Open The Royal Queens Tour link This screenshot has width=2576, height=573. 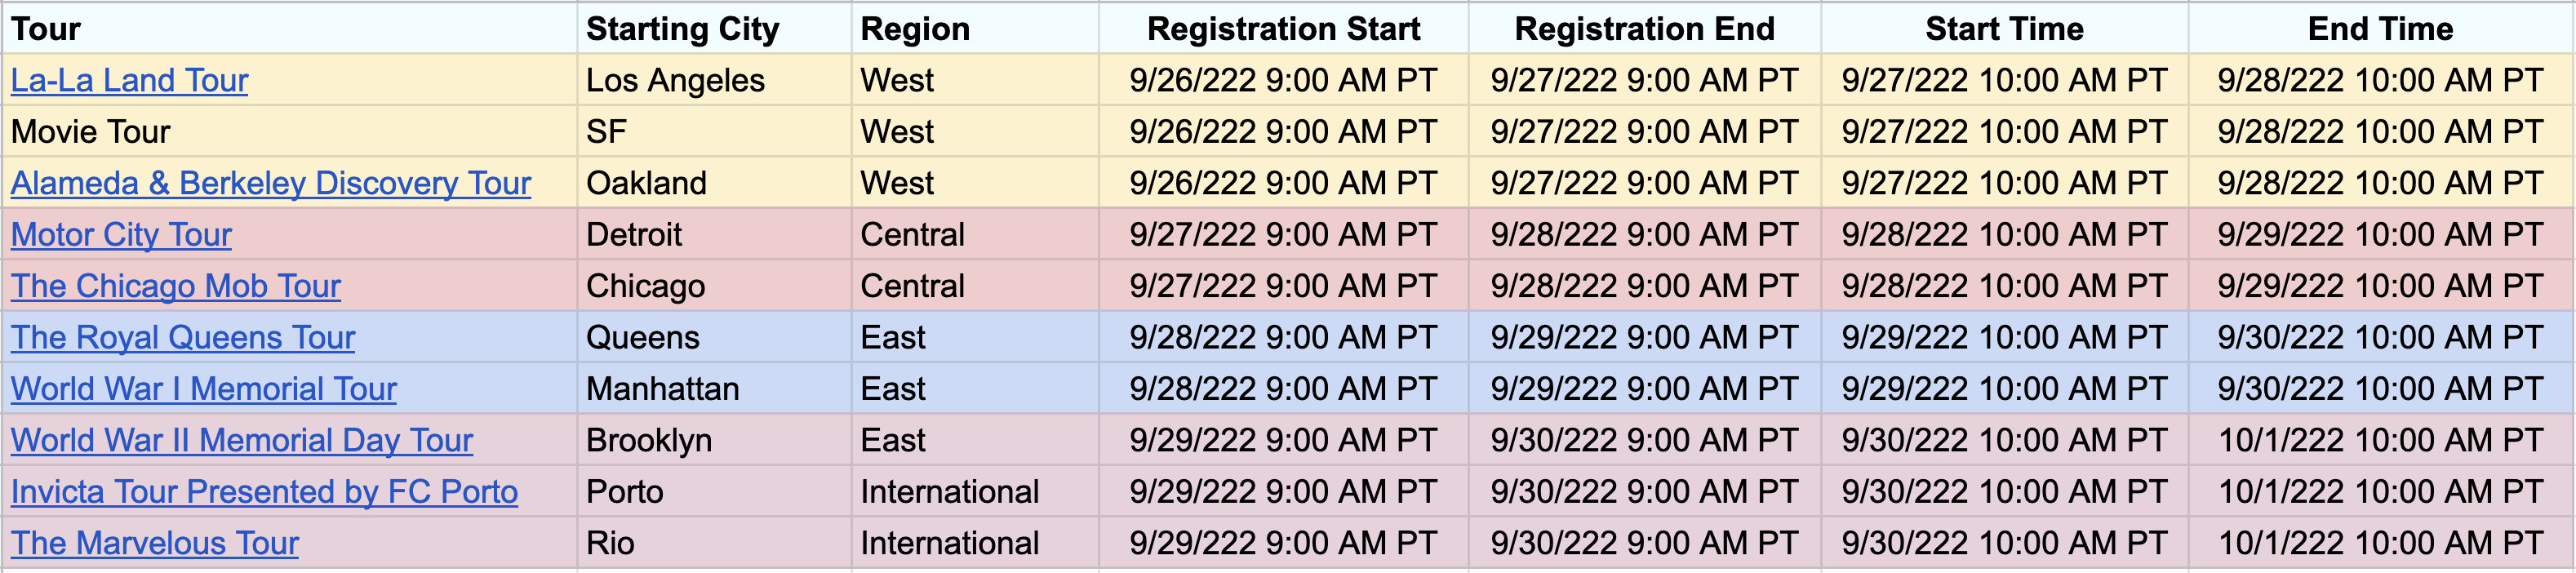click(x=182, y=337)
